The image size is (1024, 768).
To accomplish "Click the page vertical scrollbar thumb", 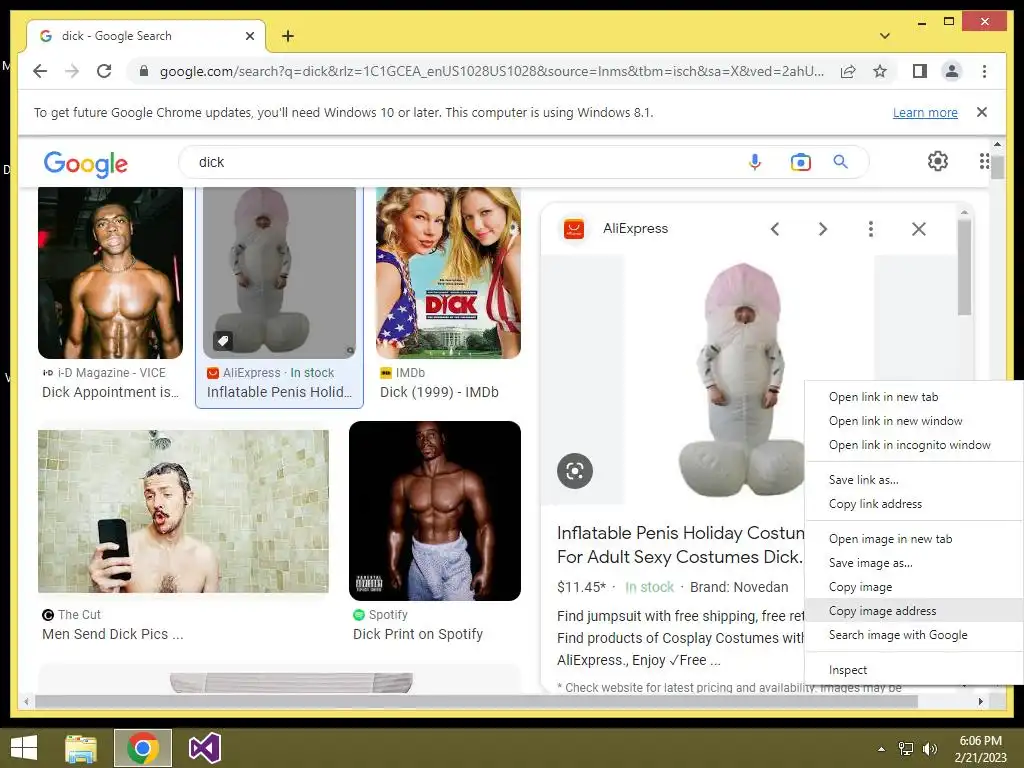I will point(997,165).
